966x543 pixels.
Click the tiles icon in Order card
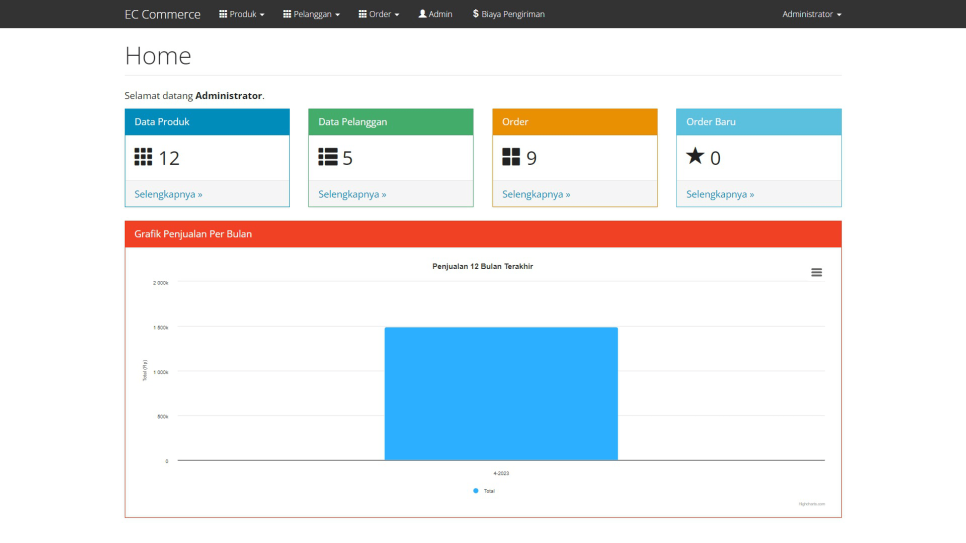coord(511,157)
